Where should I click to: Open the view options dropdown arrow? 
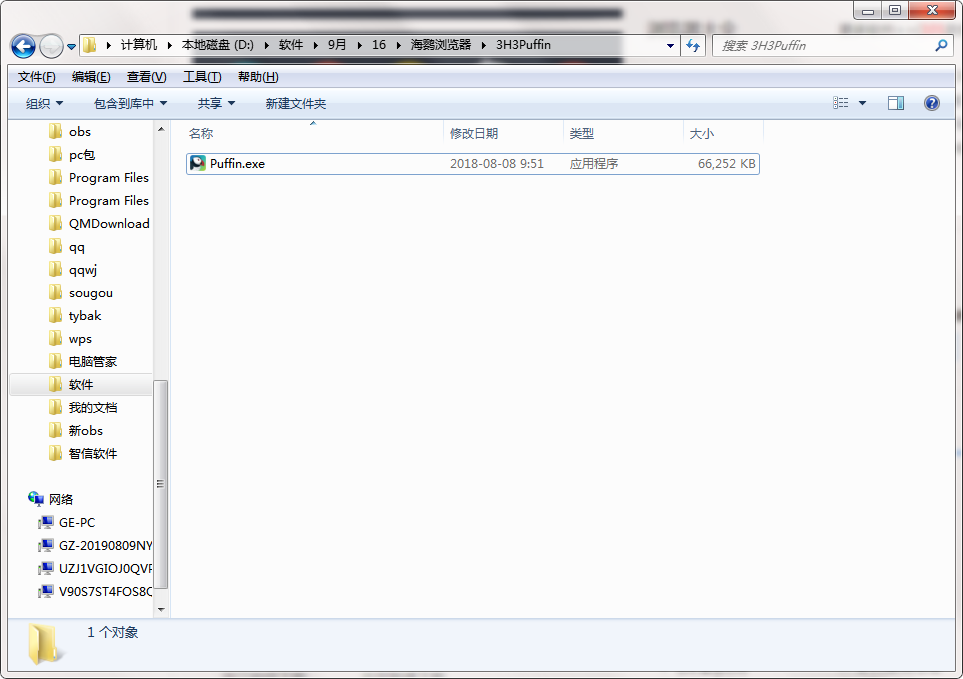[x=862, y=103]
